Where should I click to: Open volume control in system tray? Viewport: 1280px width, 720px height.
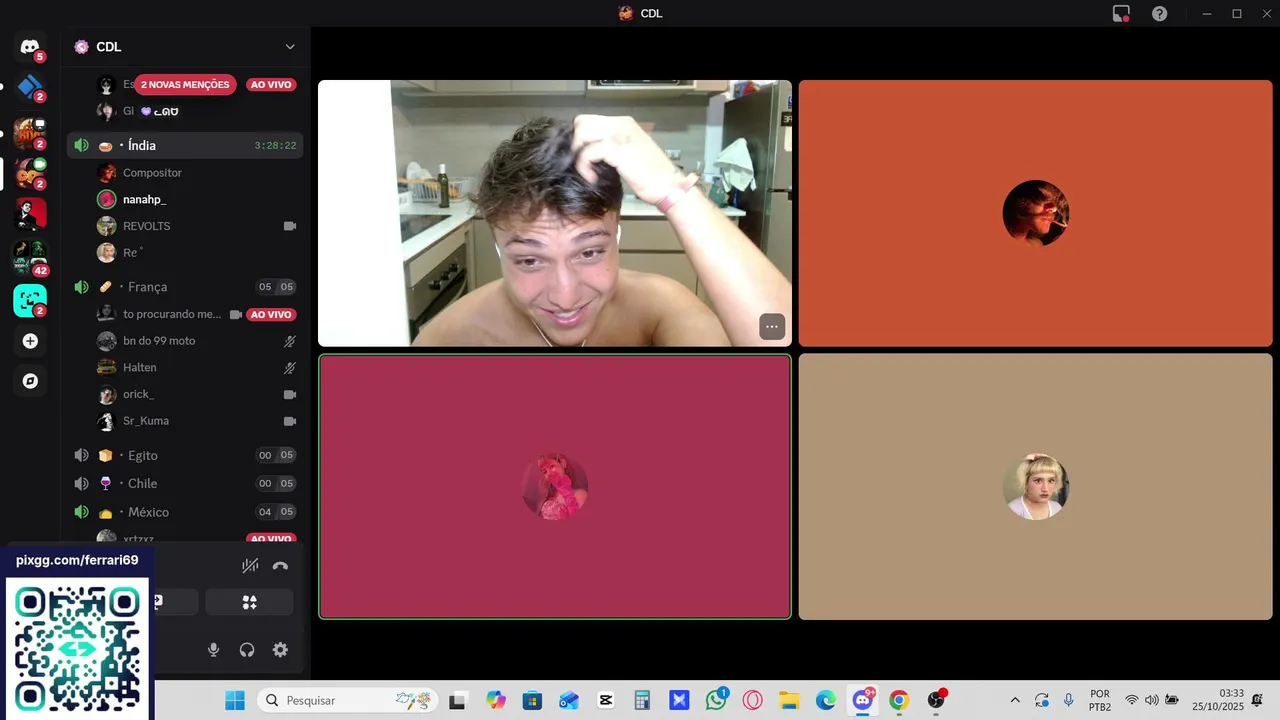[1151, 700]
